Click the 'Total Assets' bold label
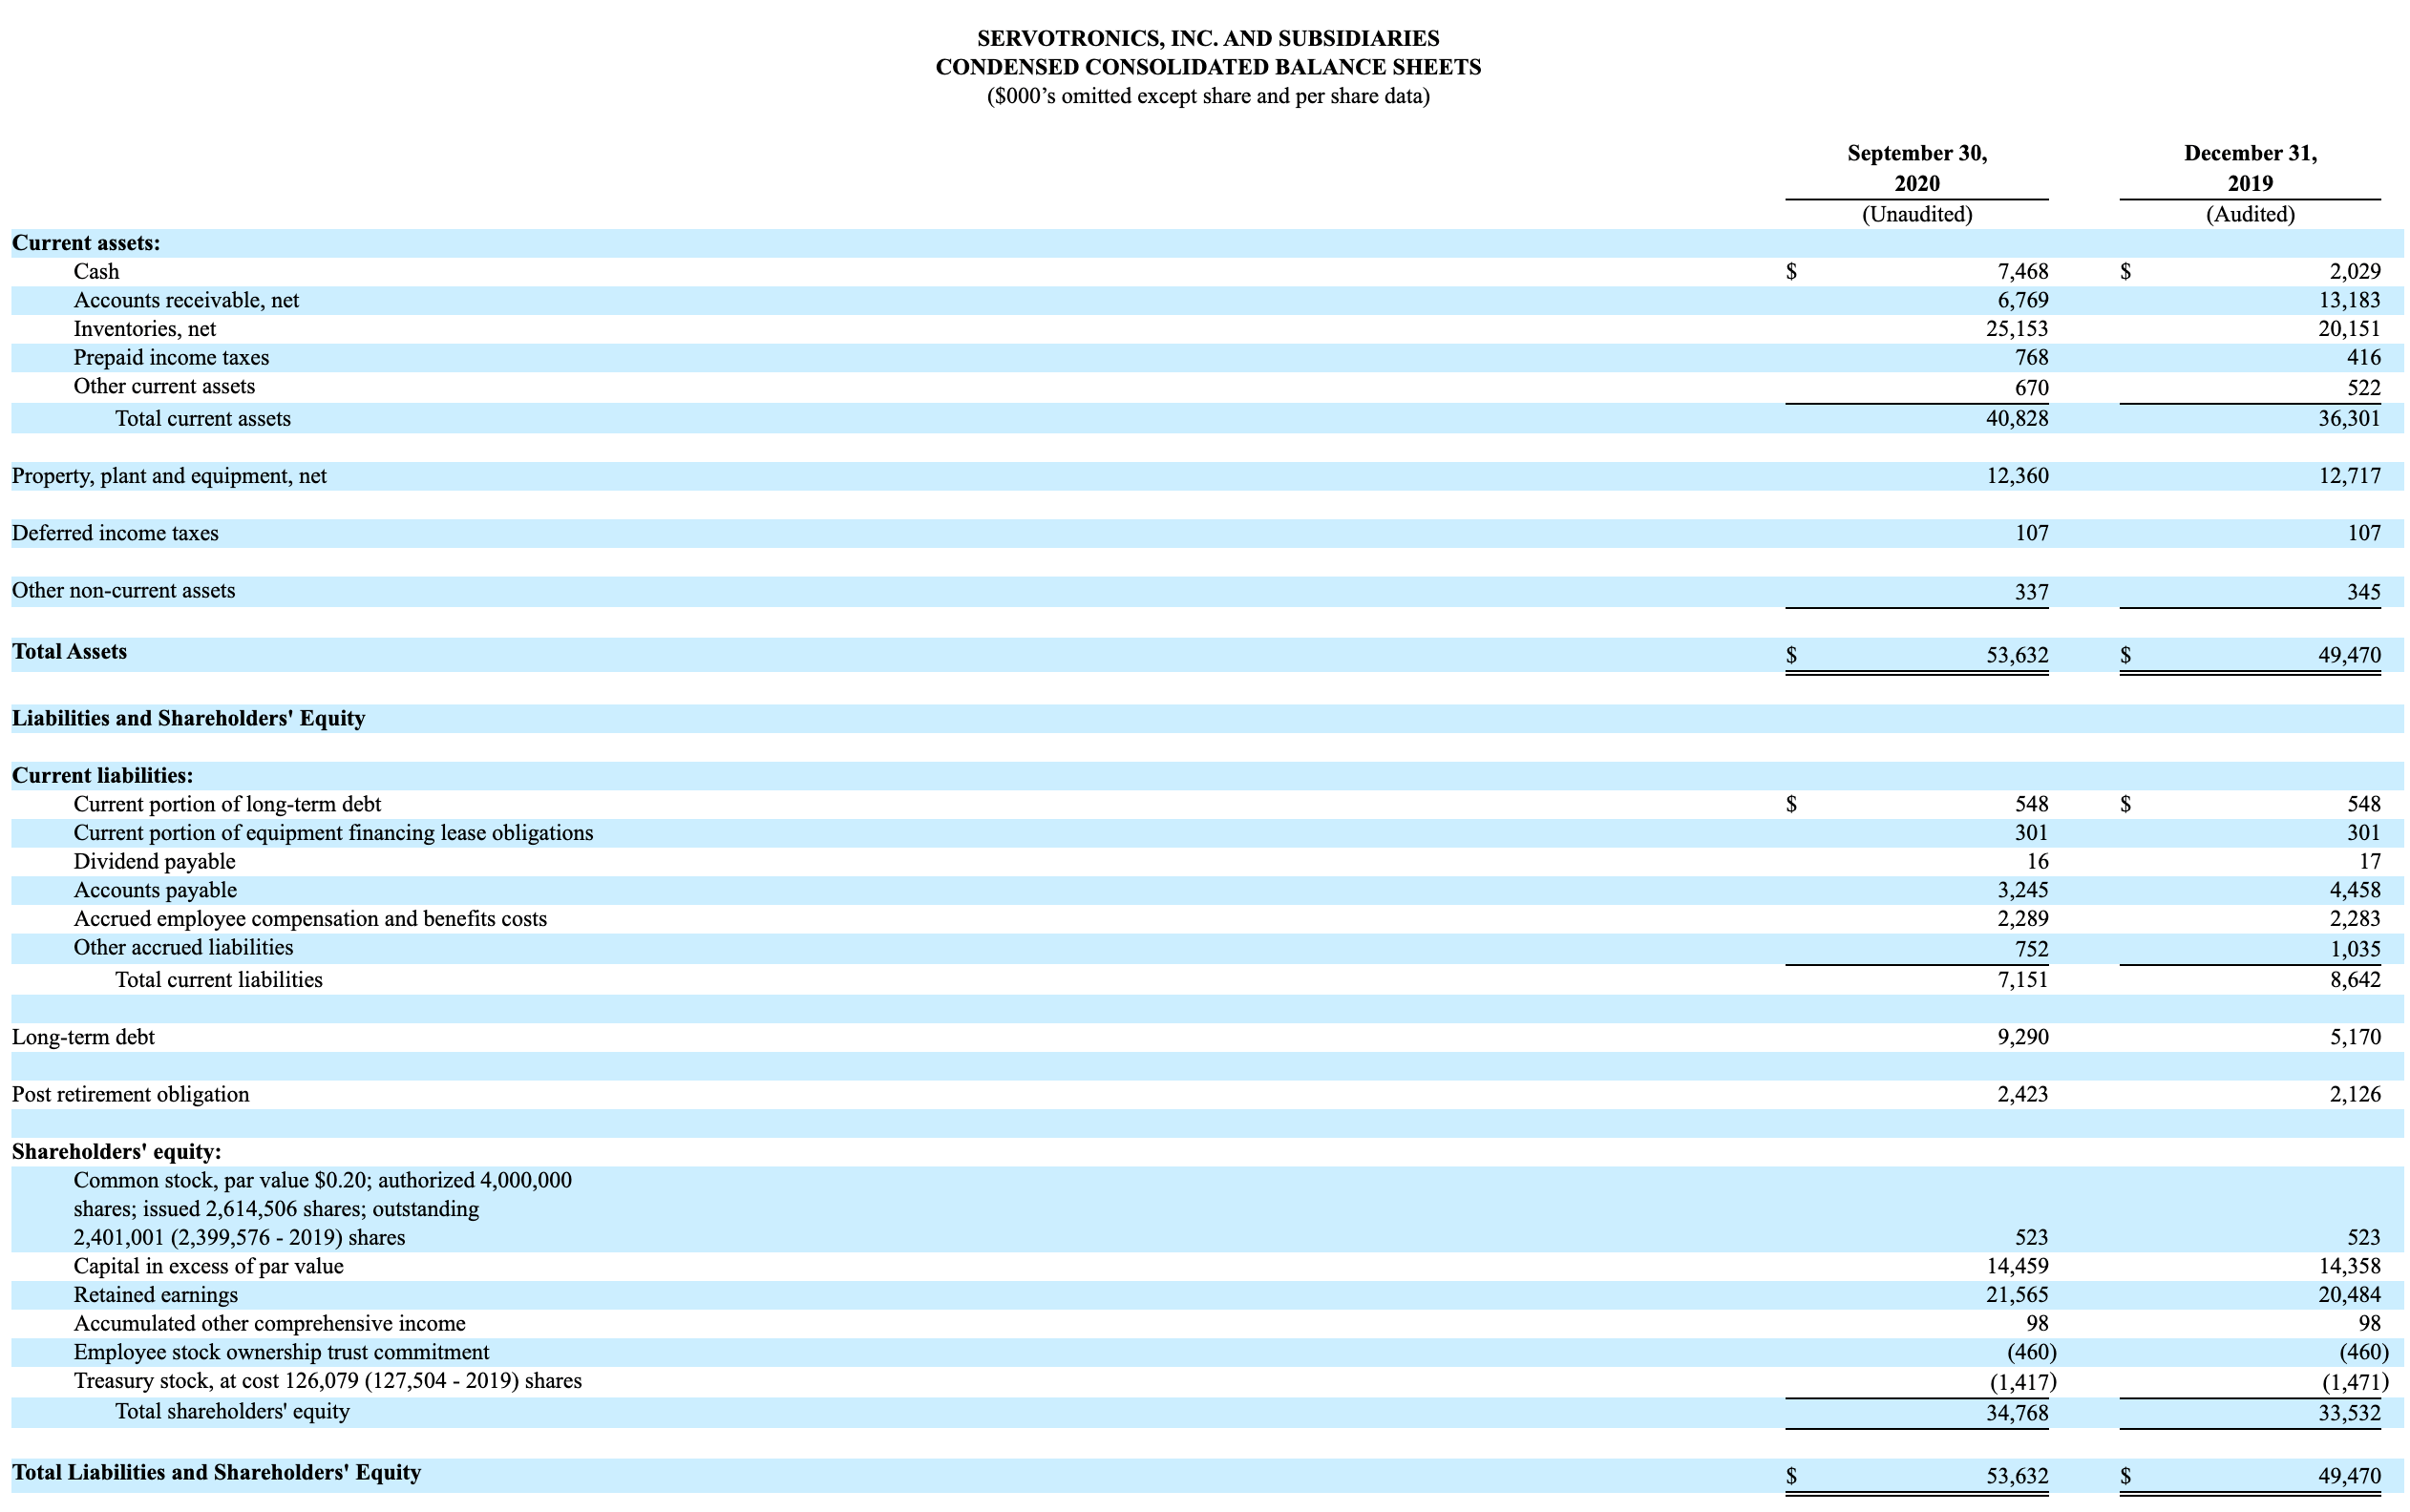 pyautogui.click(x=69, y=652)
